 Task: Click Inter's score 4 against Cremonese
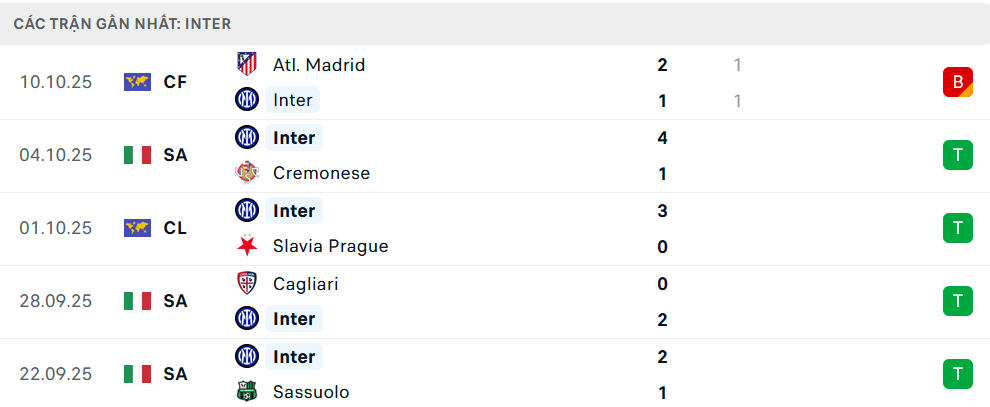[662, 137]
